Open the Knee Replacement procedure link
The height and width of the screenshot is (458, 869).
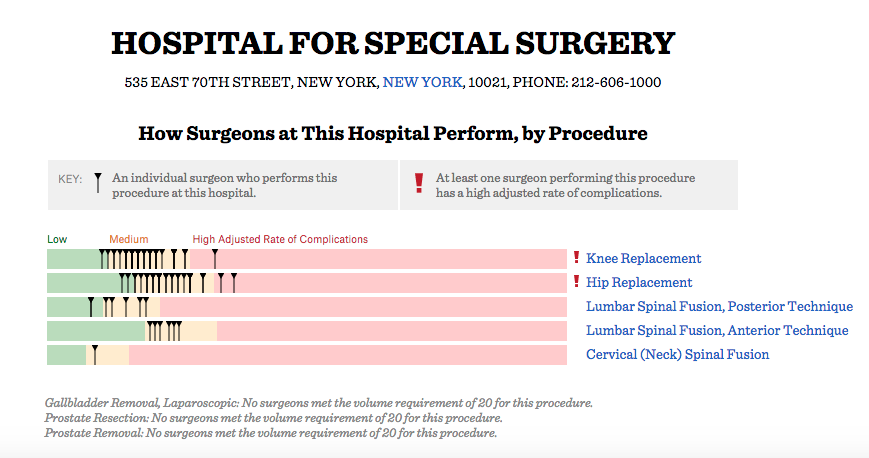[x=643, y=258]
